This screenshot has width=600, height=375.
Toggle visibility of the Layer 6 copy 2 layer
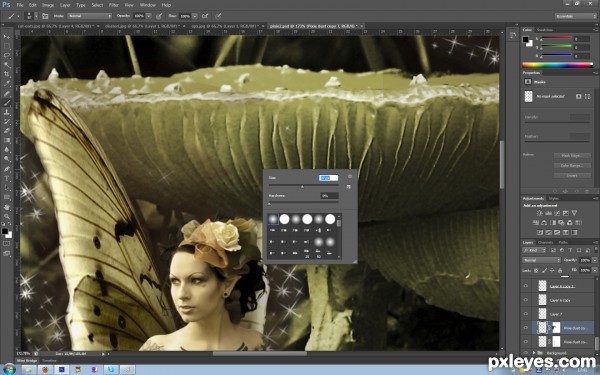pyautogui.click(x=526, y=286)
